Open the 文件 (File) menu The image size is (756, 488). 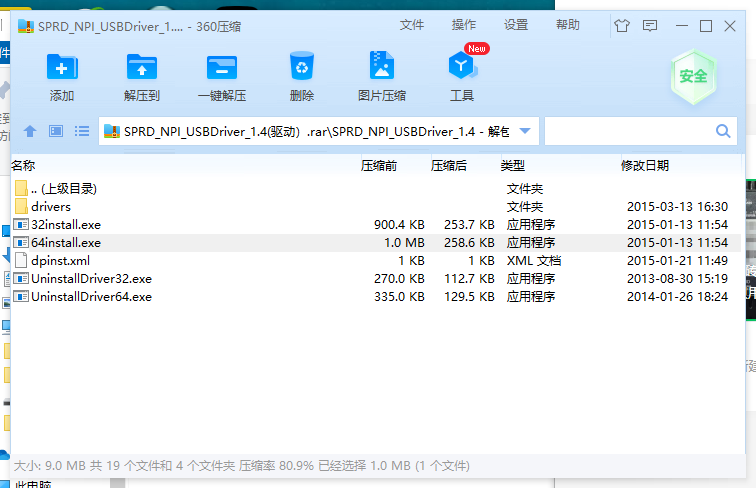[412, 25]
